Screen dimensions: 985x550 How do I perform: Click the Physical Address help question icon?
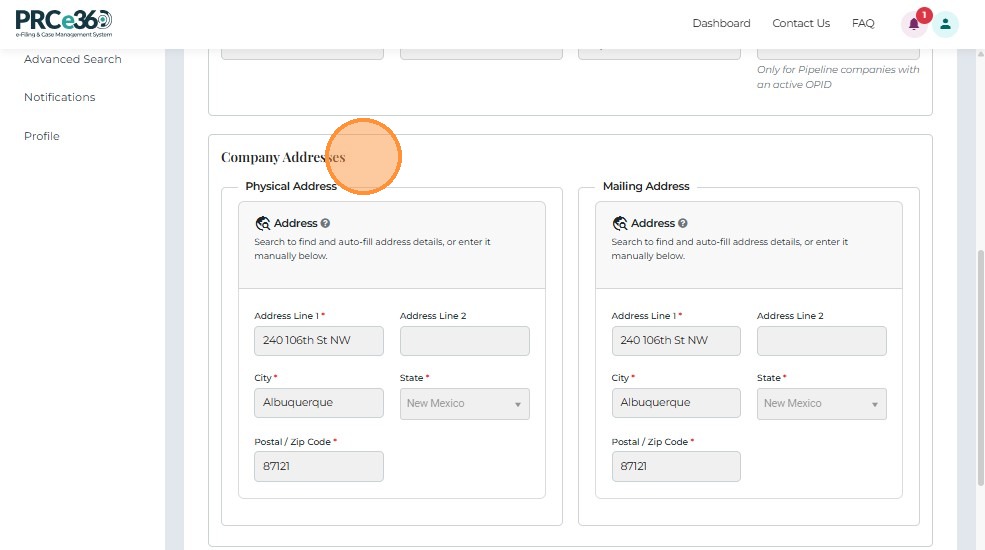[326, 224]
